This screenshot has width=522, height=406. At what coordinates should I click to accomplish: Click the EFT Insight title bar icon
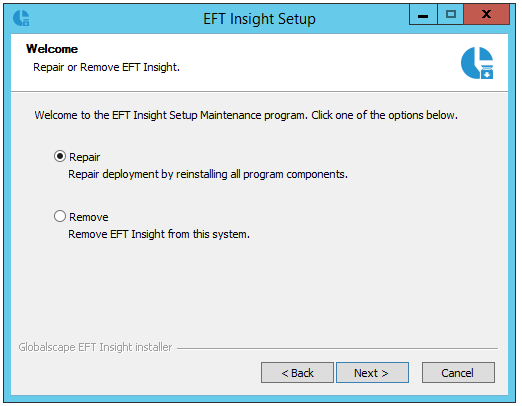(21, 18)
